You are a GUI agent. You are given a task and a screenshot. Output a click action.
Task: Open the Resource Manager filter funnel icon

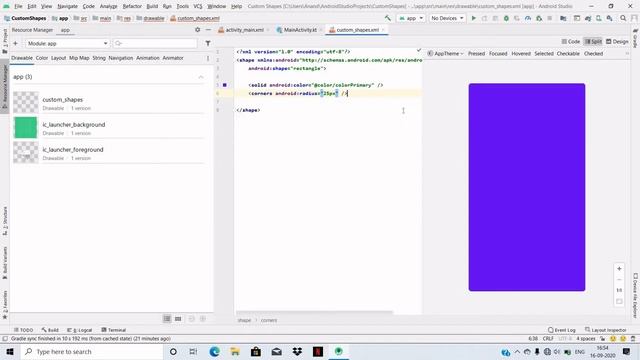click(208, 43)
